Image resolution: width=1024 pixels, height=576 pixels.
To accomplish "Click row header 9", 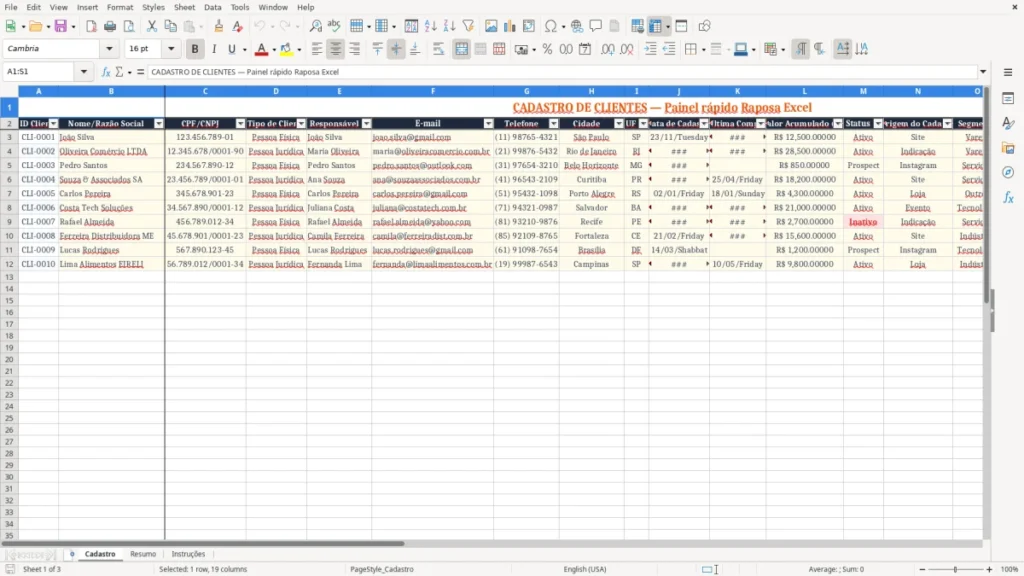I will (9, 222).
